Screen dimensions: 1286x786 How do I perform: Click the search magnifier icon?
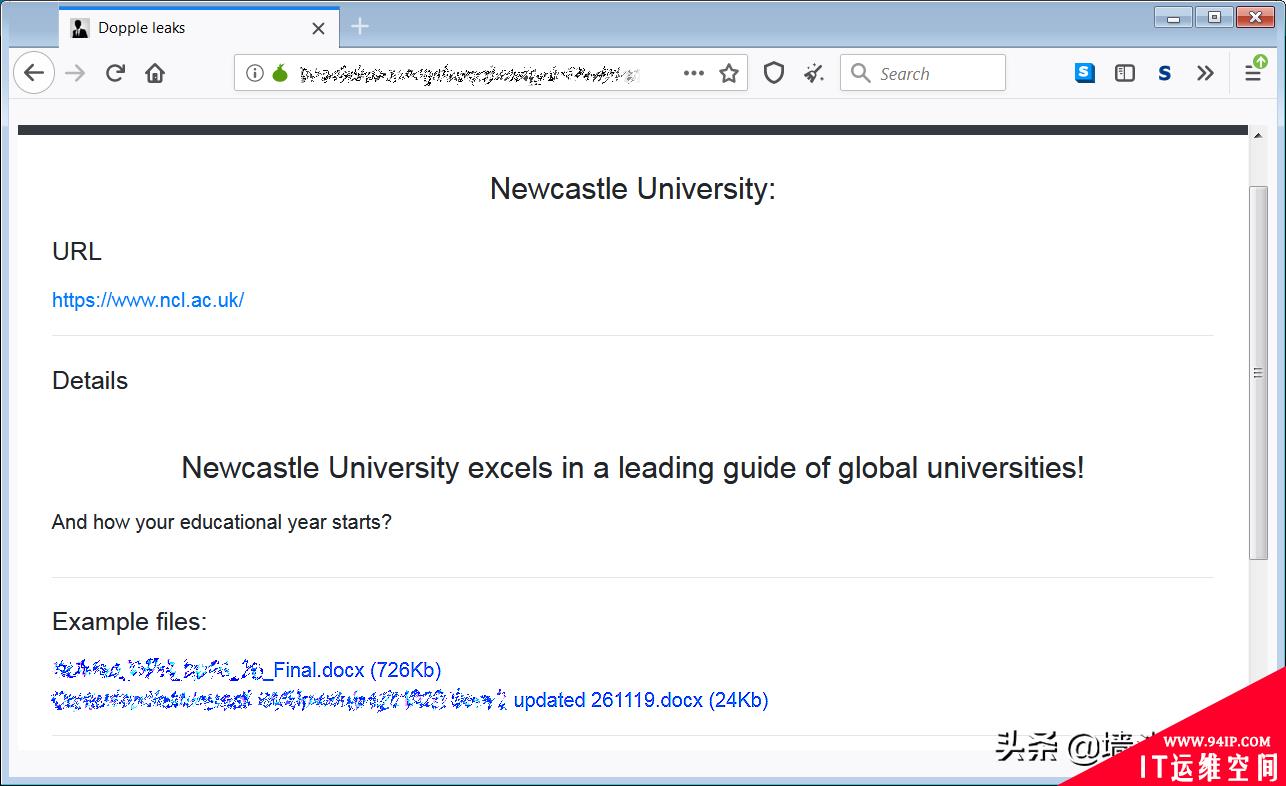[860, 73]
